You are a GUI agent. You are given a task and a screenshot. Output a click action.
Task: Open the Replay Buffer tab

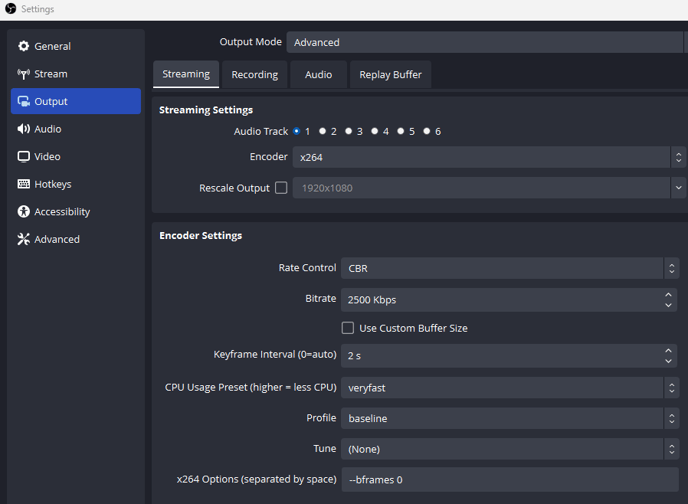390,74
